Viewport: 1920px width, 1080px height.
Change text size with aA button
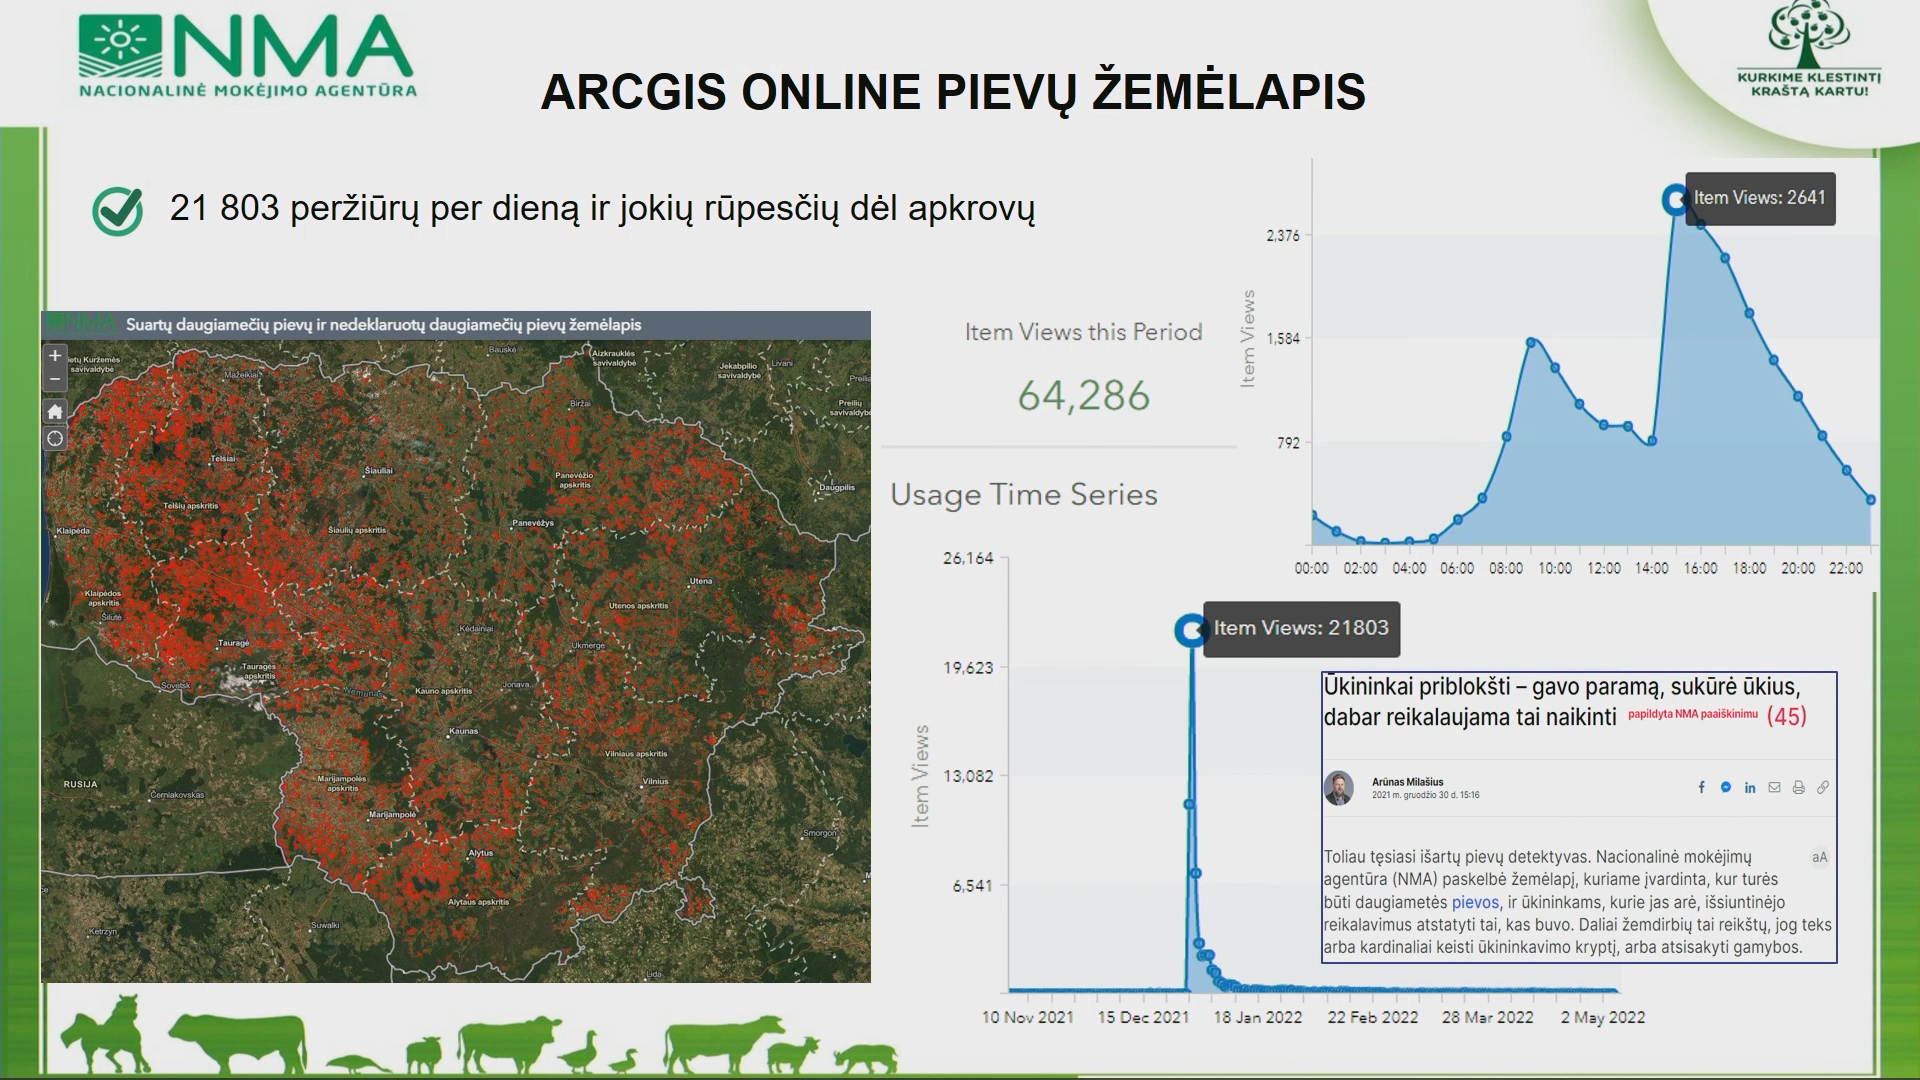coord(1819,857)
